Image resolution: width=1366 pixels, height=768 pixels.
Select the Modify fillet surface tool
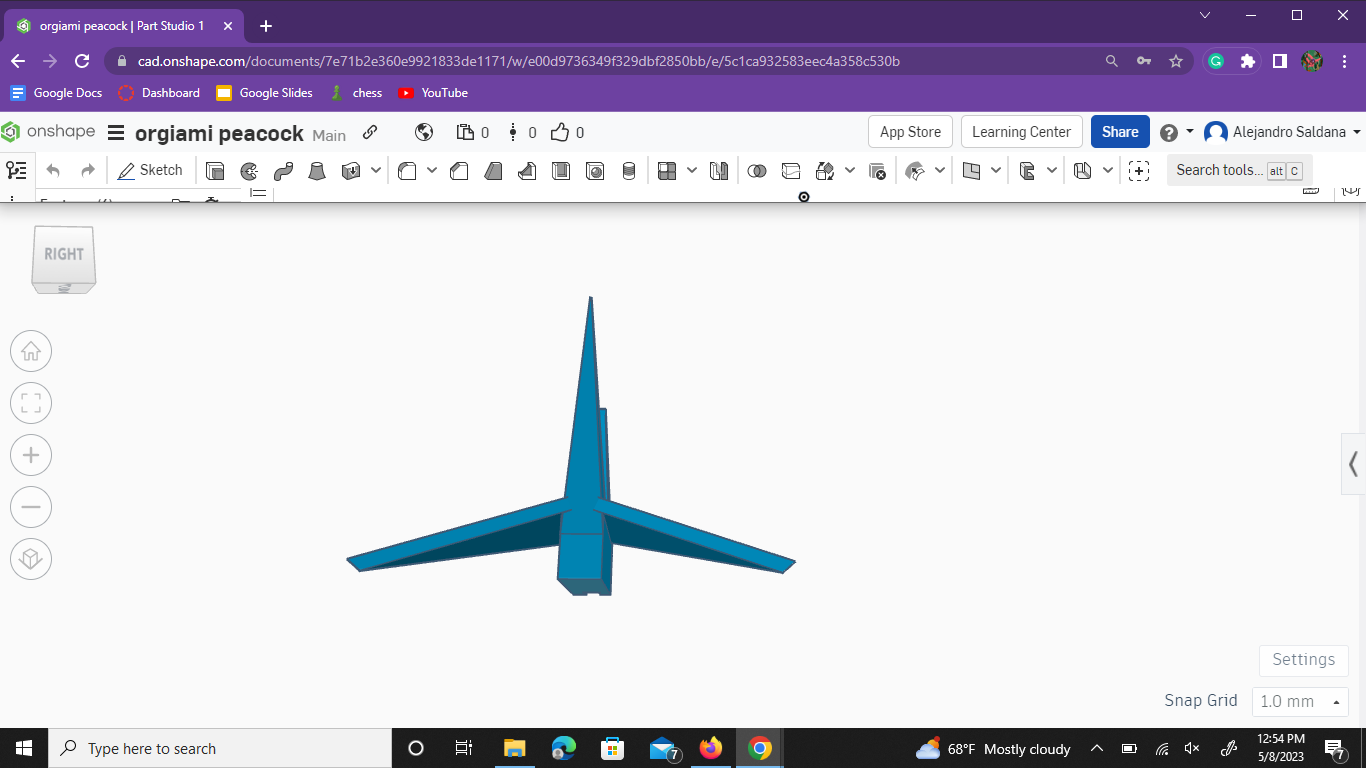(x=915, y=171)
